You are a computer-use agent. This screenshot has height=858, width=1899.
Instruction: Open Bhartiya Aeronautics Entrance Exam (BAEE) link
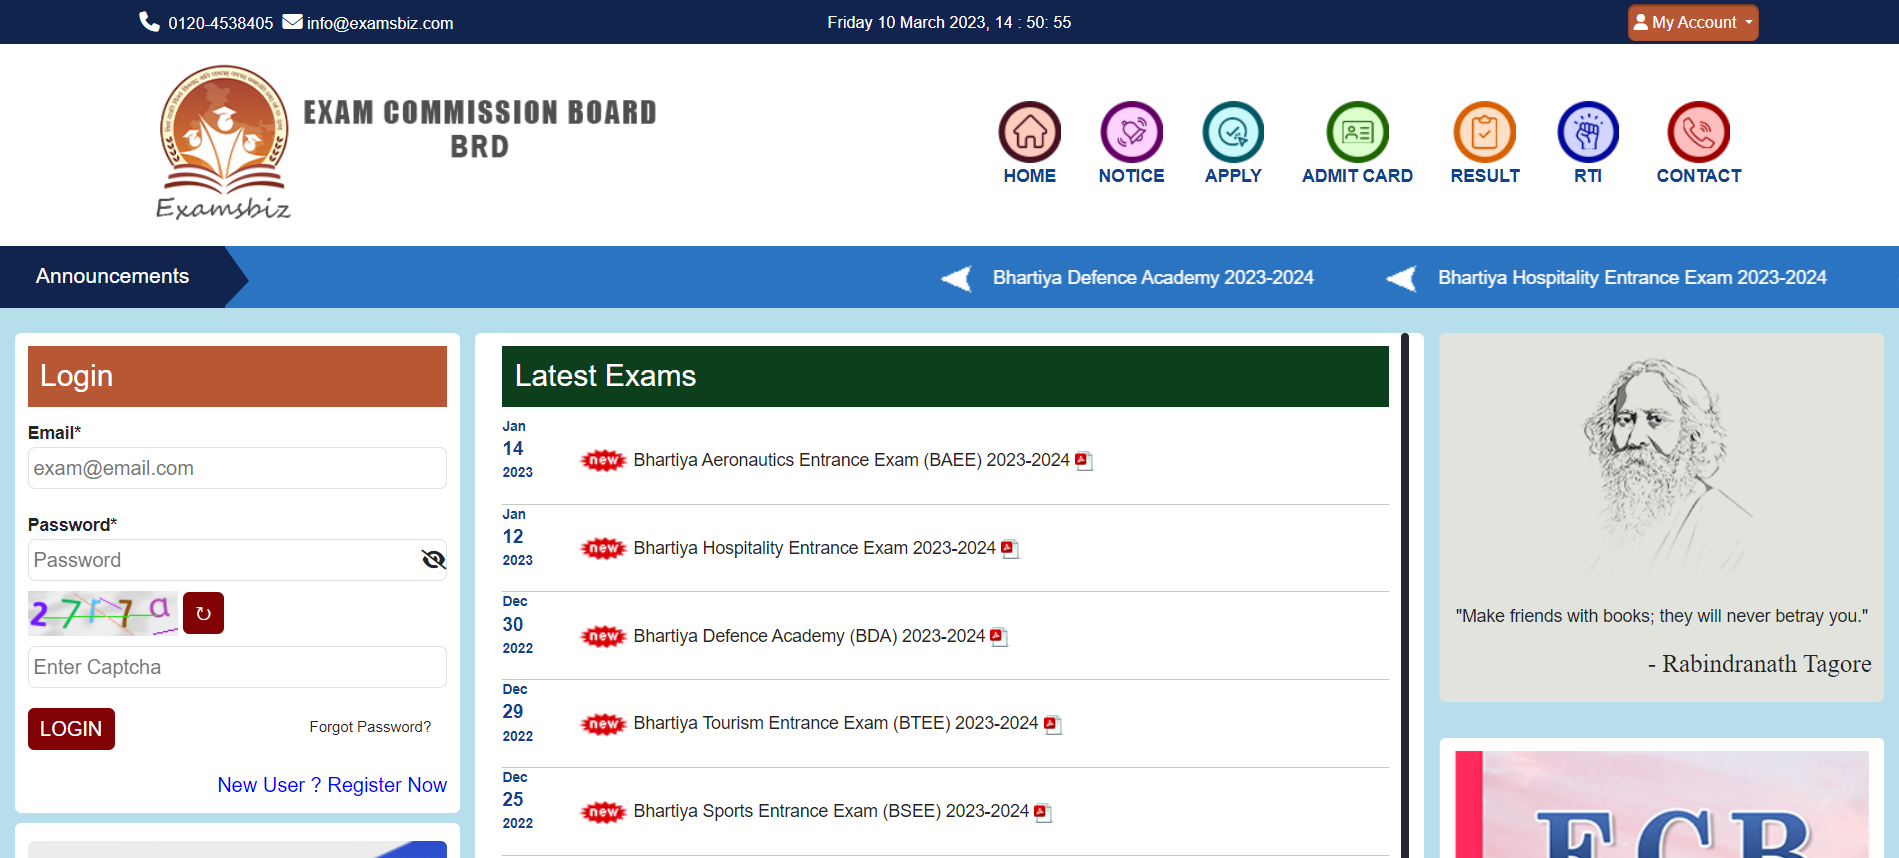pyautogui.click(x=851, y=460)
